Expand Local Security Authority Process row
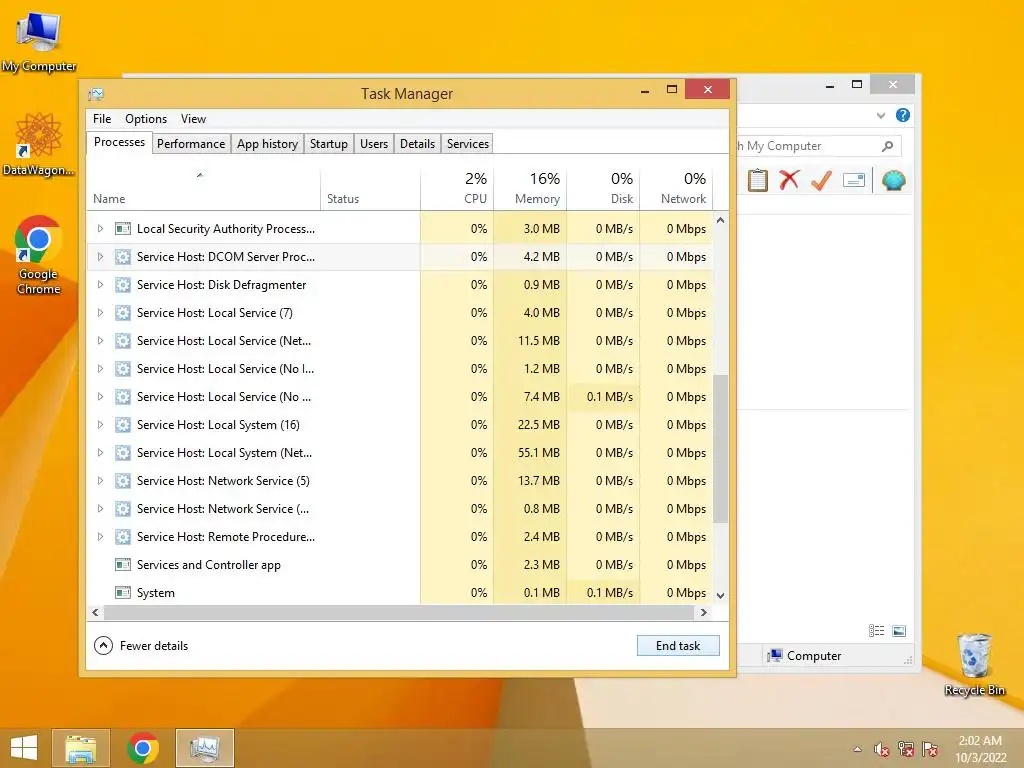 (x=100, y=229)
